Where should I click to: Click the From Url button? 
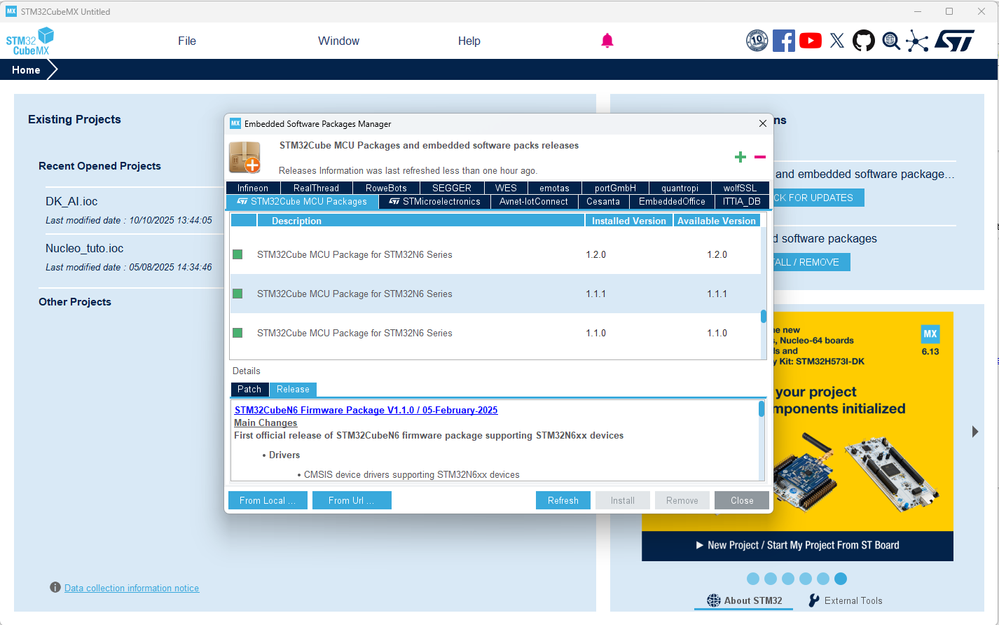352,500
